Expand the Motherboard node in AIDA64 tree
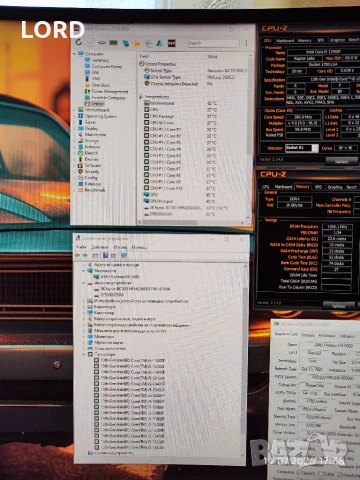This screenshot has width=360, height=480. (74, 110)
